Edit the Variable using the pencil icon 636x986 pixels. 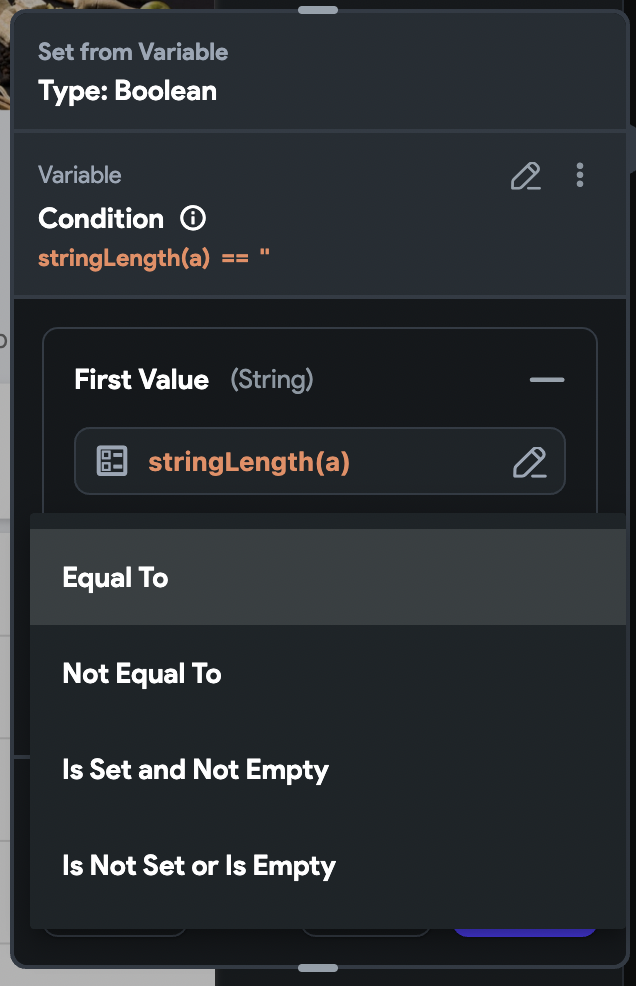tap(527, 176)
